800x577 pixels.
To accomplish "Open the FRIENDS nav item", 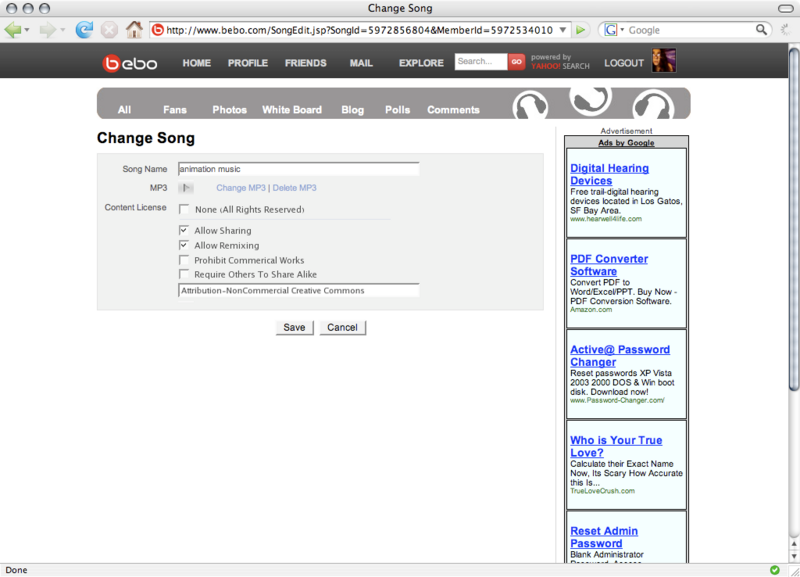I will click(306, 63).
